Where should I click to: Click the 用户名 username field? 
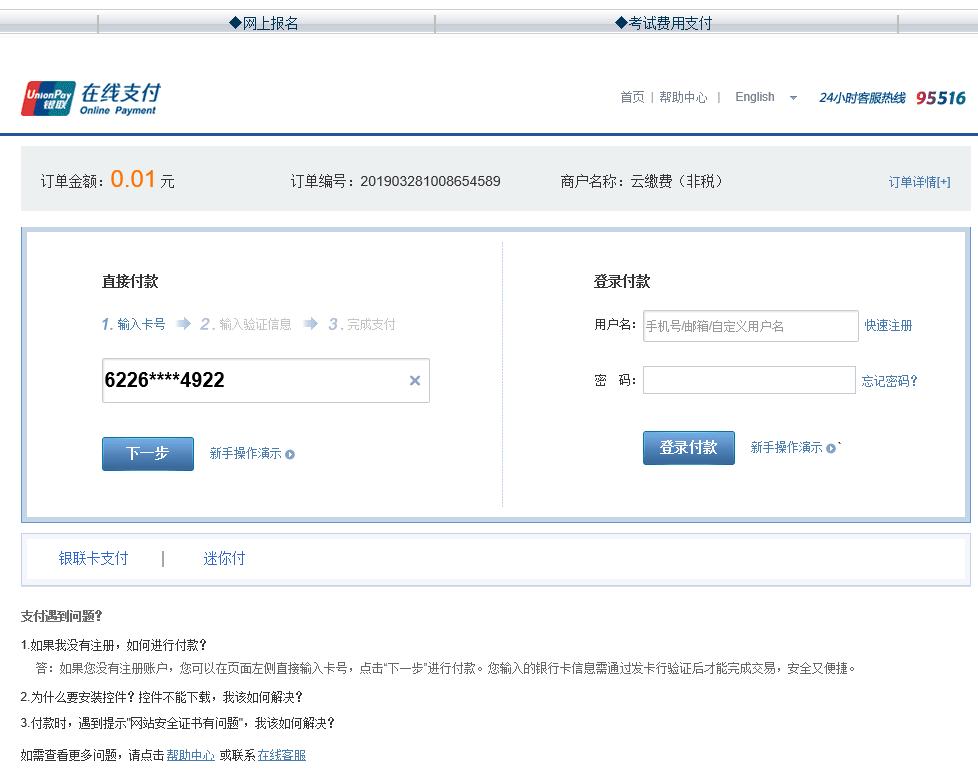[x=748, y=325]
